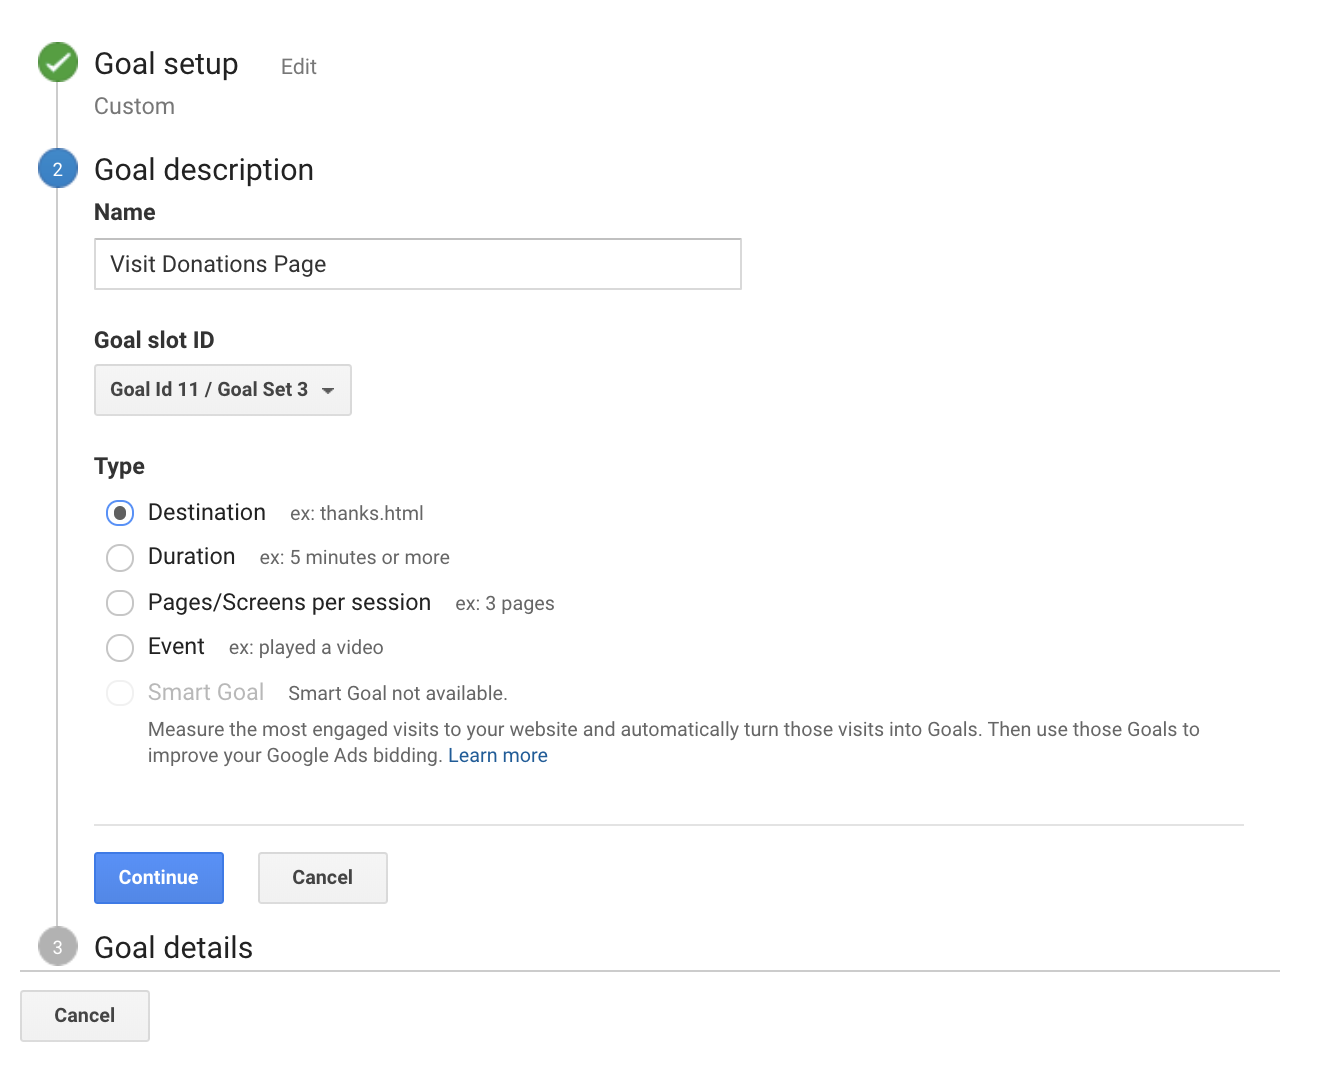Viewport: 1336px width, 1074px height.
Task: Select the Pages/Screens per session type
Action: click(x=120, y=603)
